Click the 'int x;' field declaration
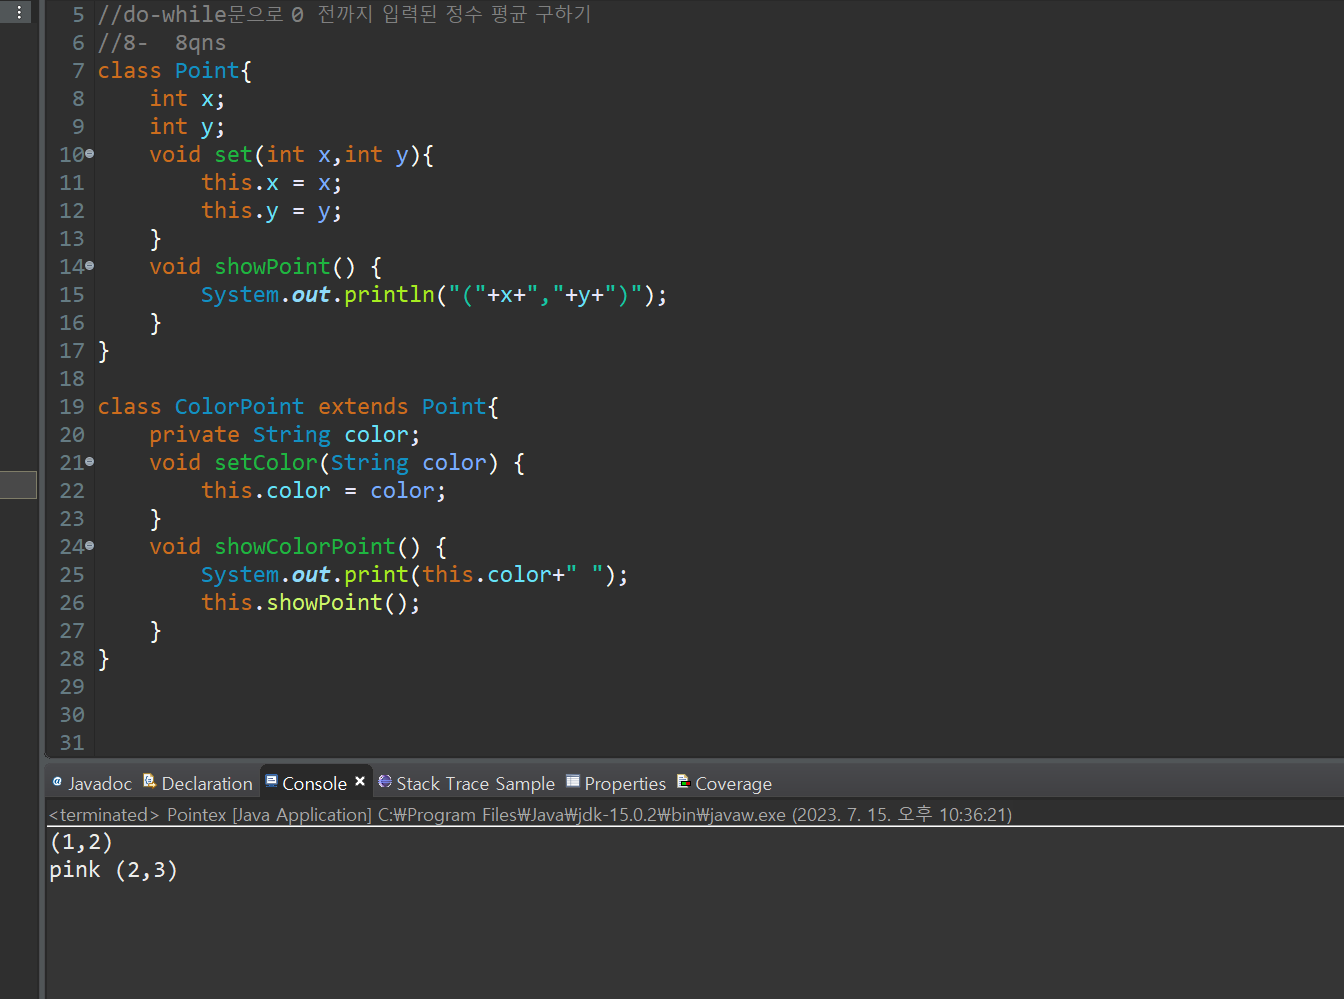Viewport: 1344px width, 999px height. [x=187, y=99]
